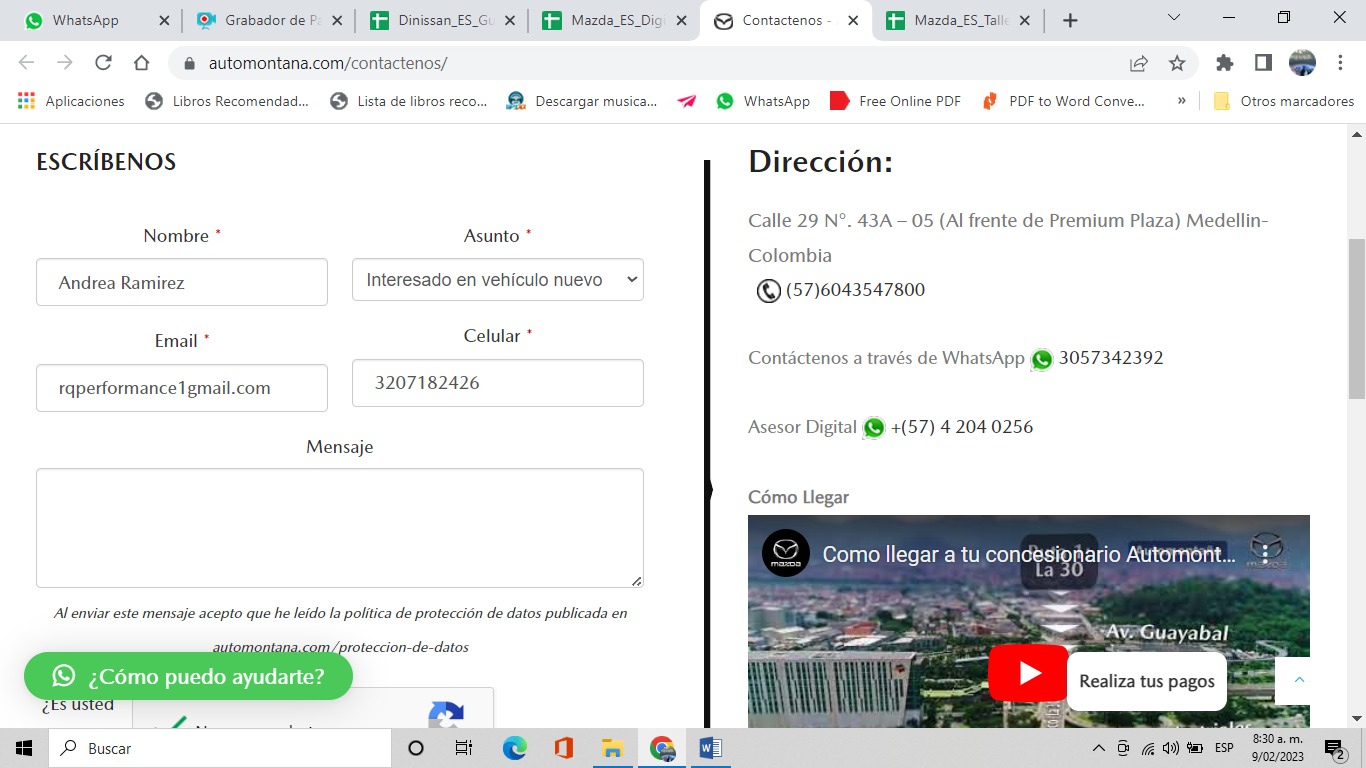The width and height of the screenshot is (1366, 768).
Task: Play the YouTube video Como llegar
Action: tap(1028, 673)
